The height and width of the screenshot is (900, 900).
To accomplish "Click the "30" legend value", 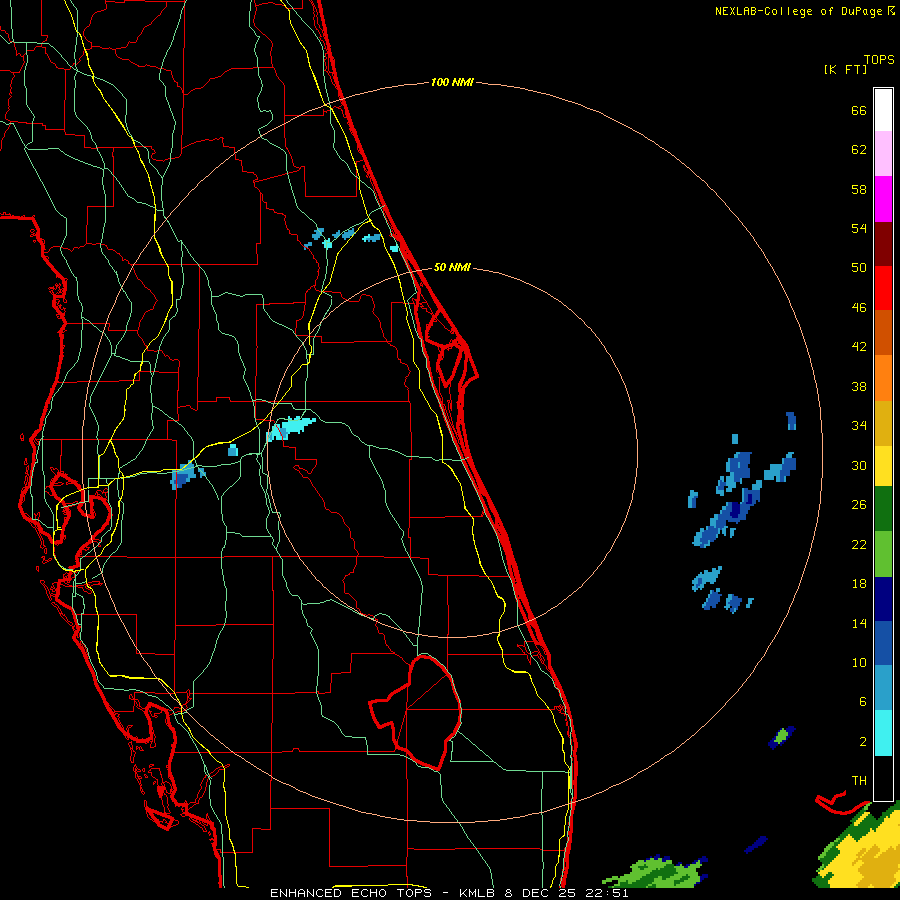I will click(x=859, y=465).
